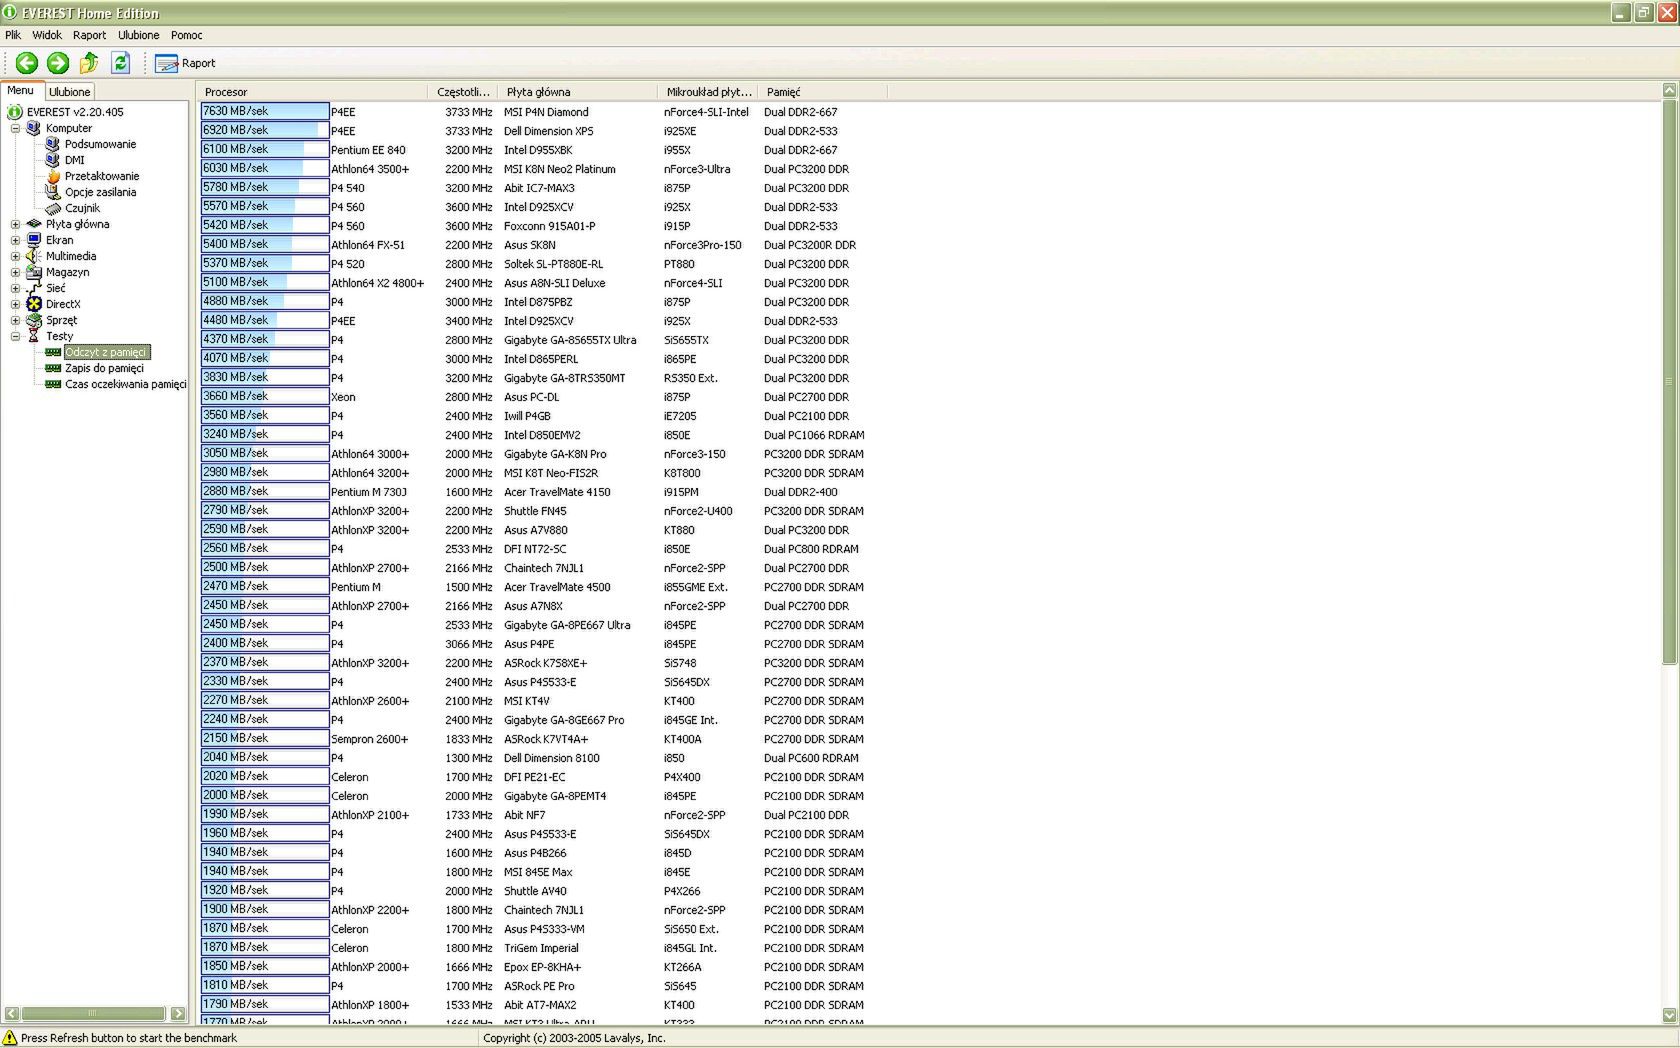Select the Sieć network icon
The image size is (1680, 1048).
(x=34, y=288)
